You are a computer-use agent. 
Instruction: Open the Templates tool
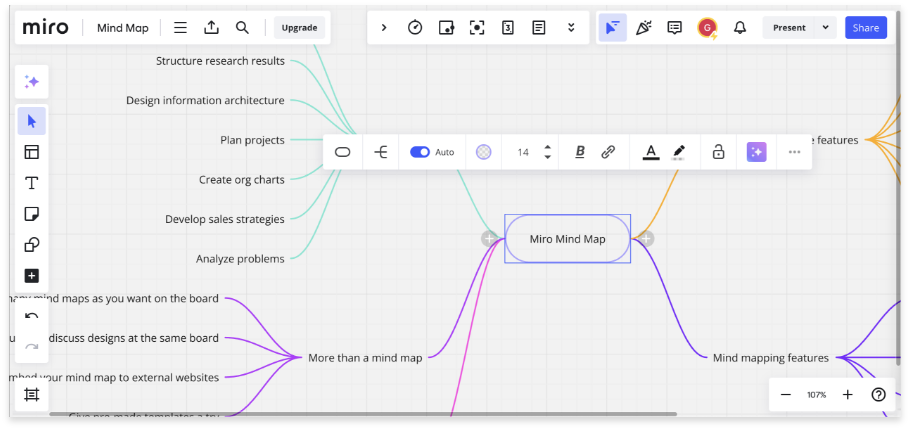click(31, 152)
